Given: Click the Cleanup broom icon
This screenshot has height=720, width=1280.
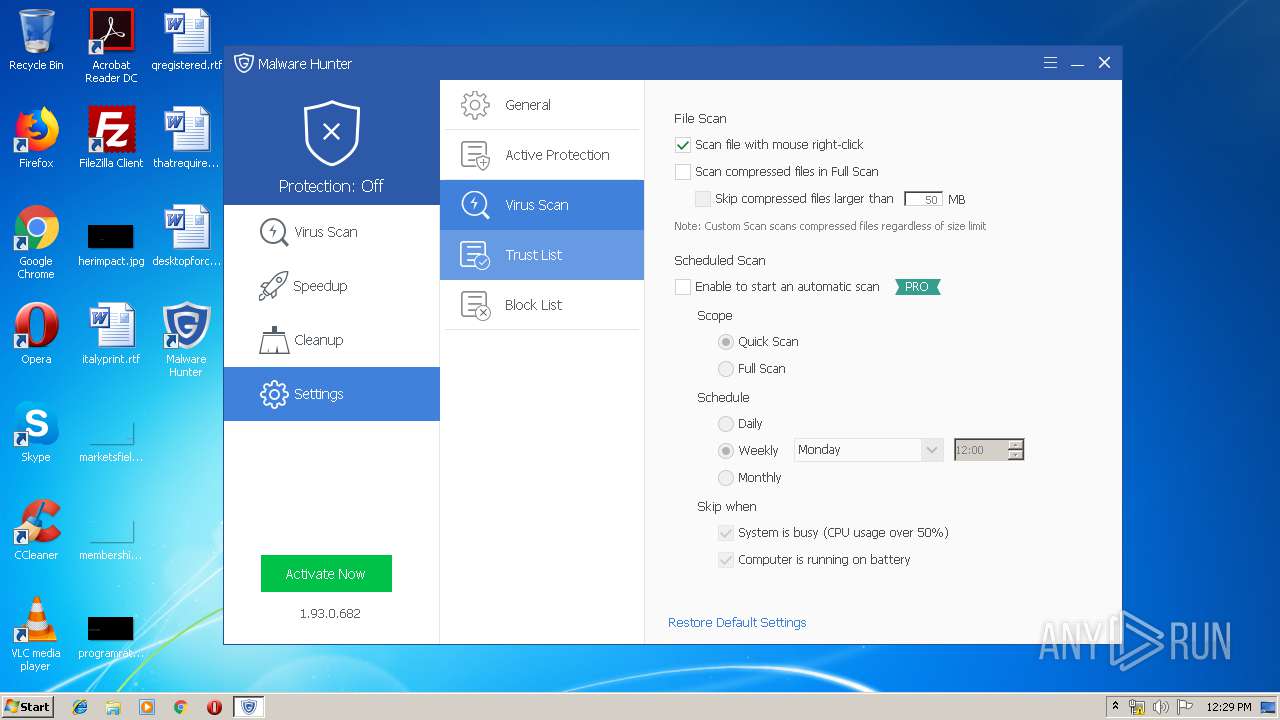Looking at the screenshot, I should (x=274, y=340).
